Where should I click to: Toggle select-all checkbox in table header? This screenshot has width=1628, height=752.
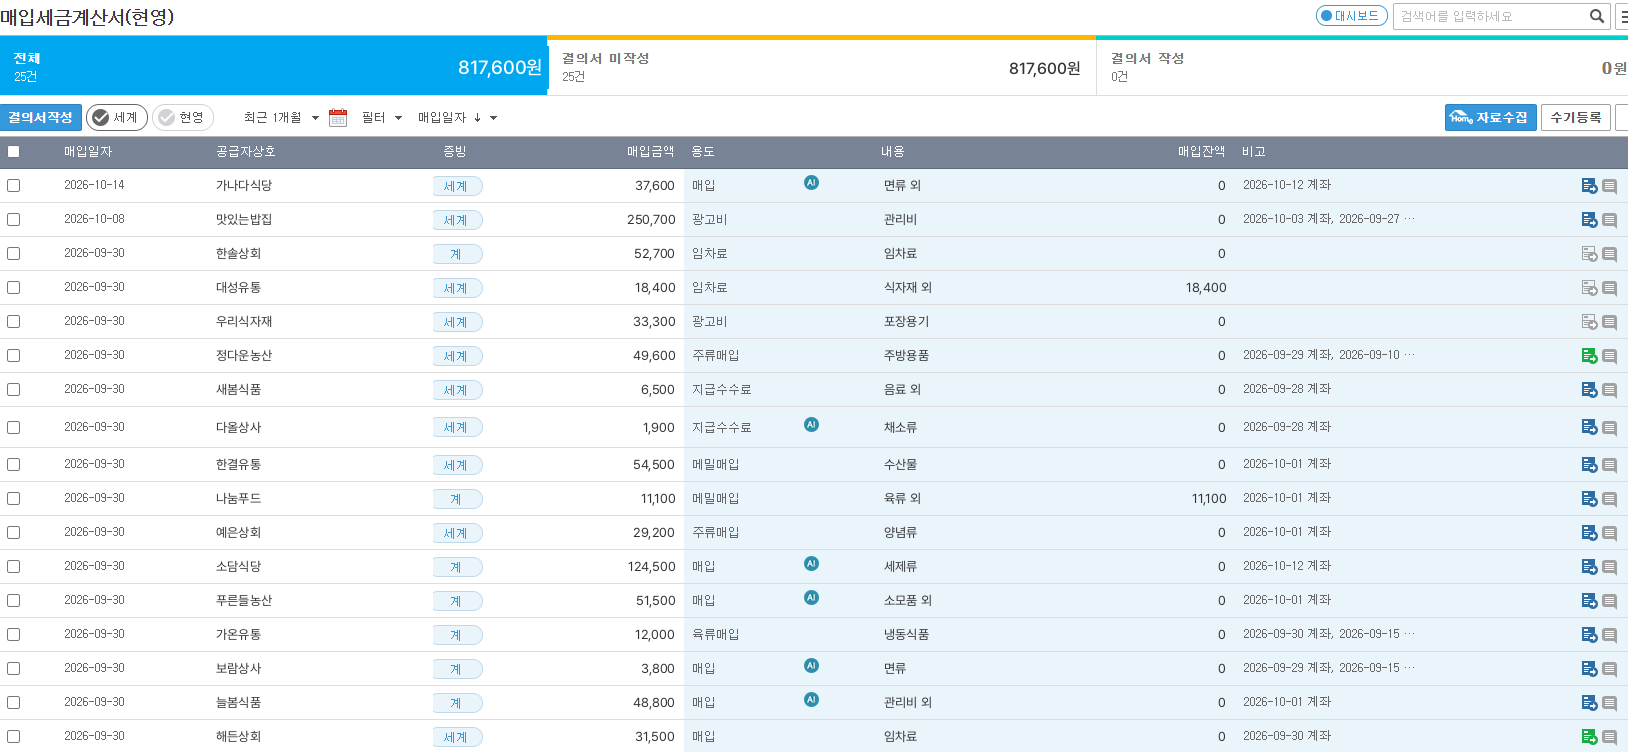(13, 152)
